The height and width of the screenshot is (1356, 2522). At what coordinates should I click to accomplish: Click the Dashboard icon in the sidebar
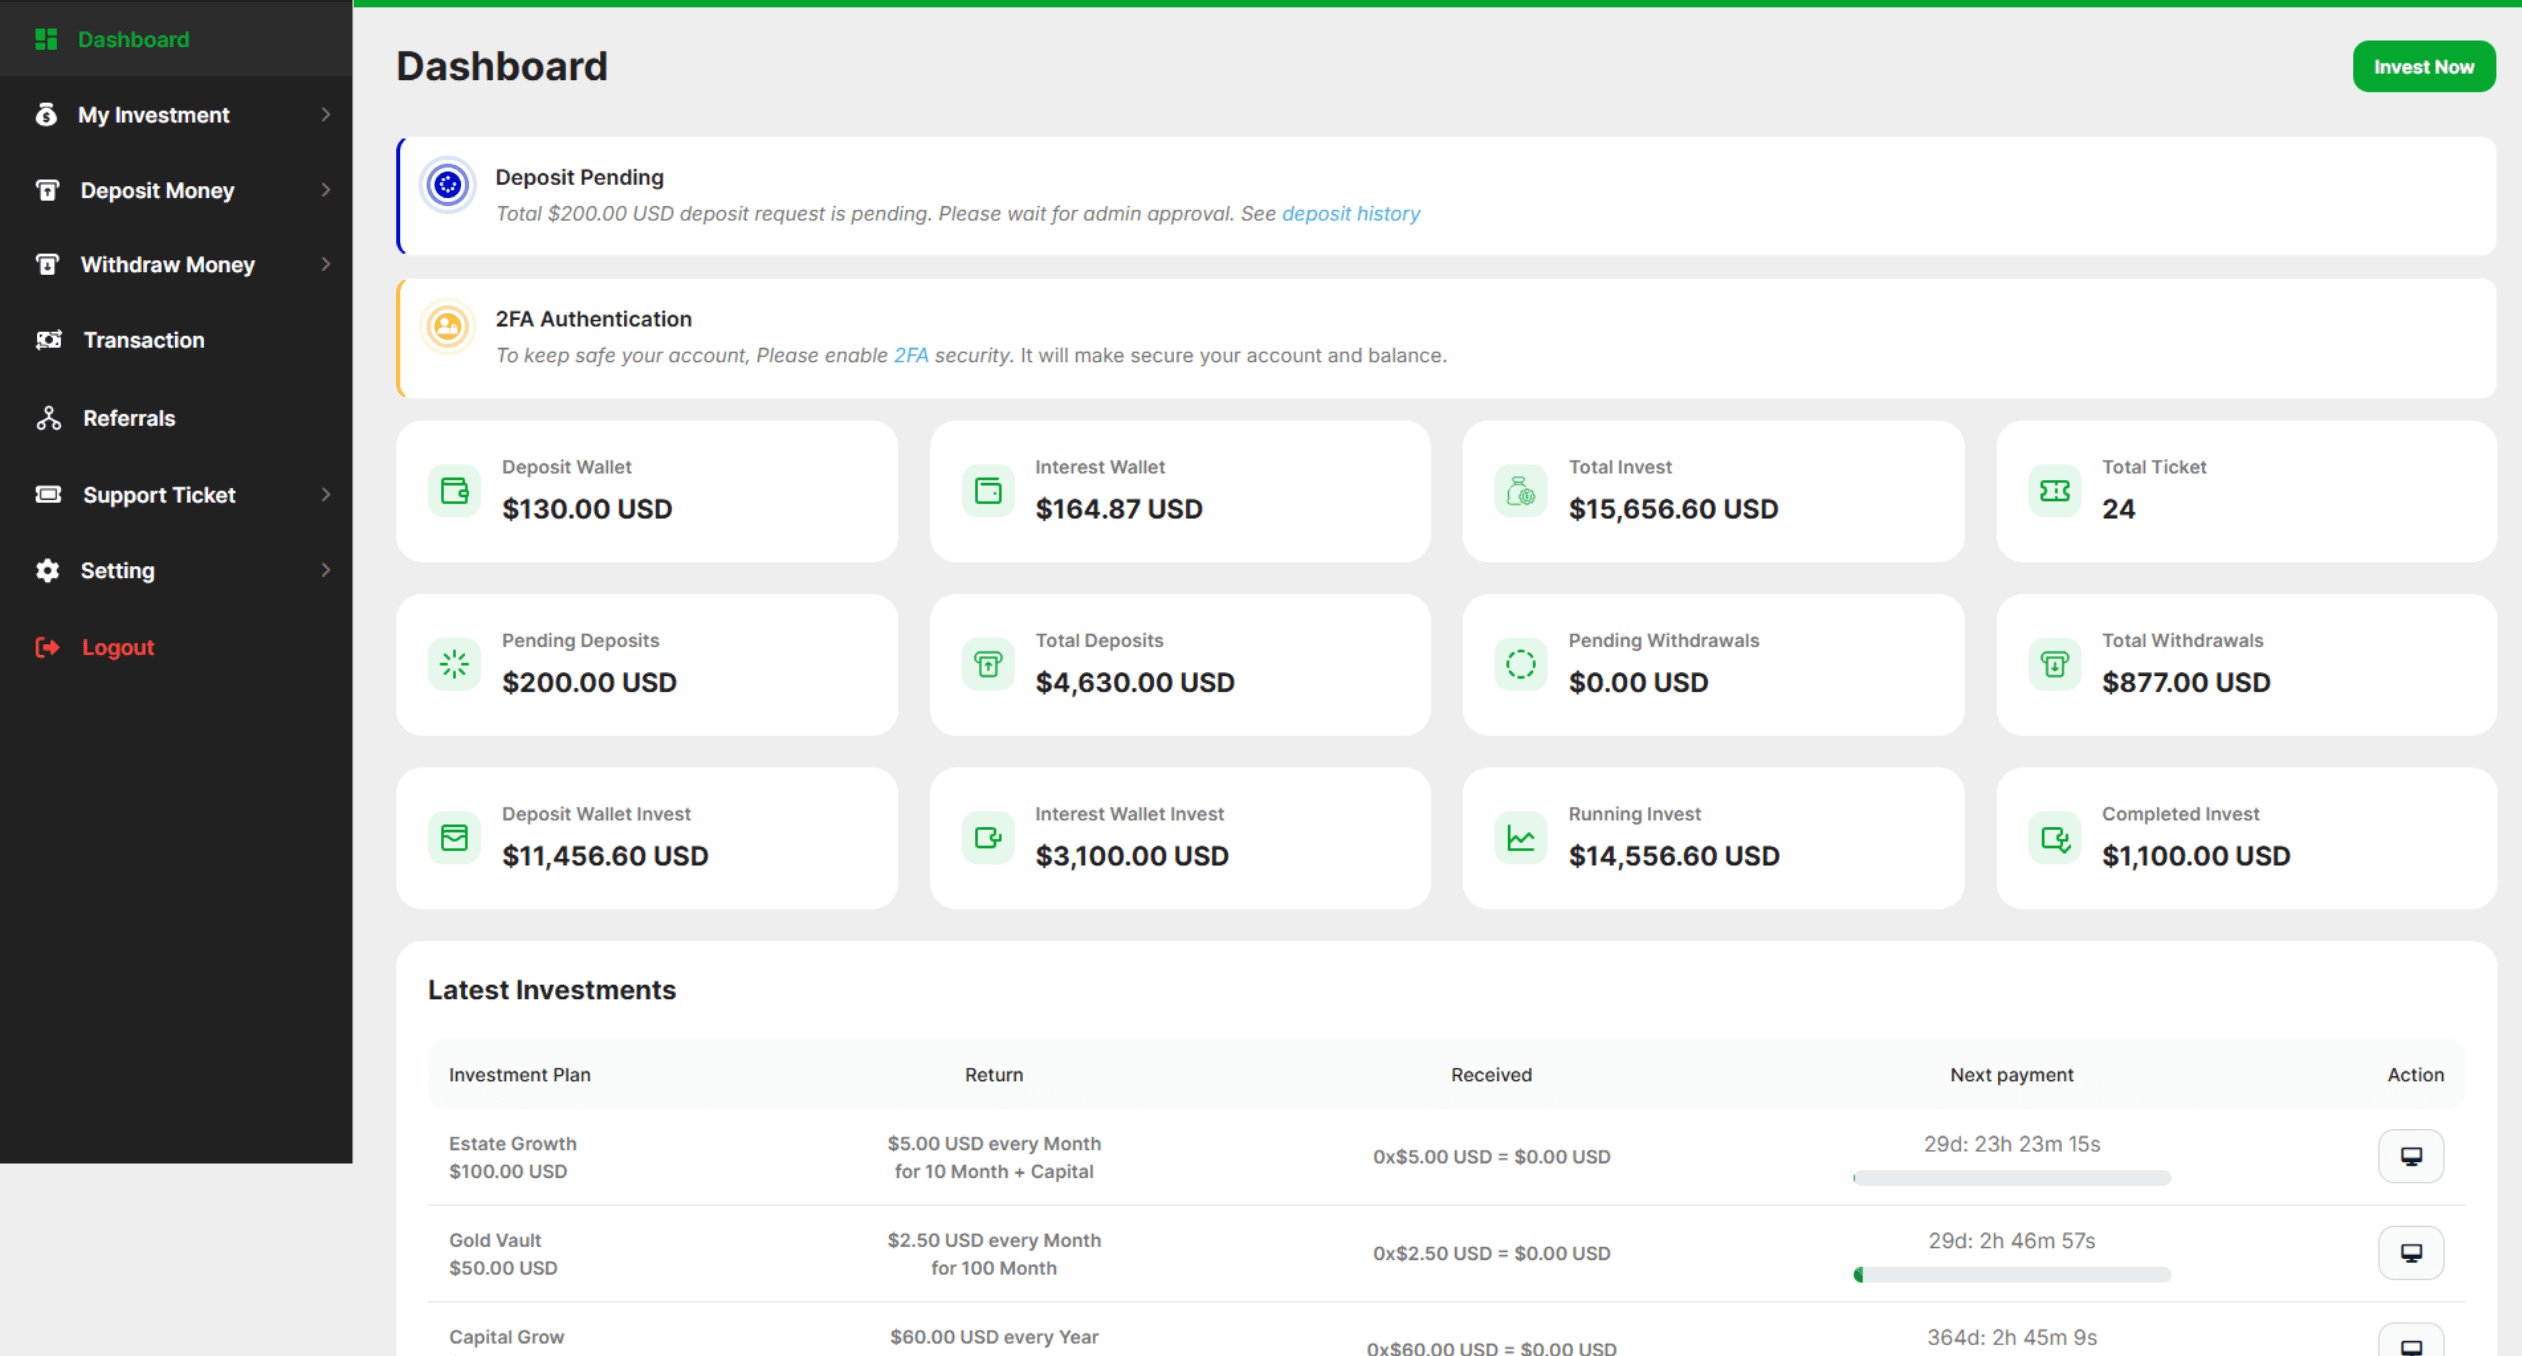(47, 39)
